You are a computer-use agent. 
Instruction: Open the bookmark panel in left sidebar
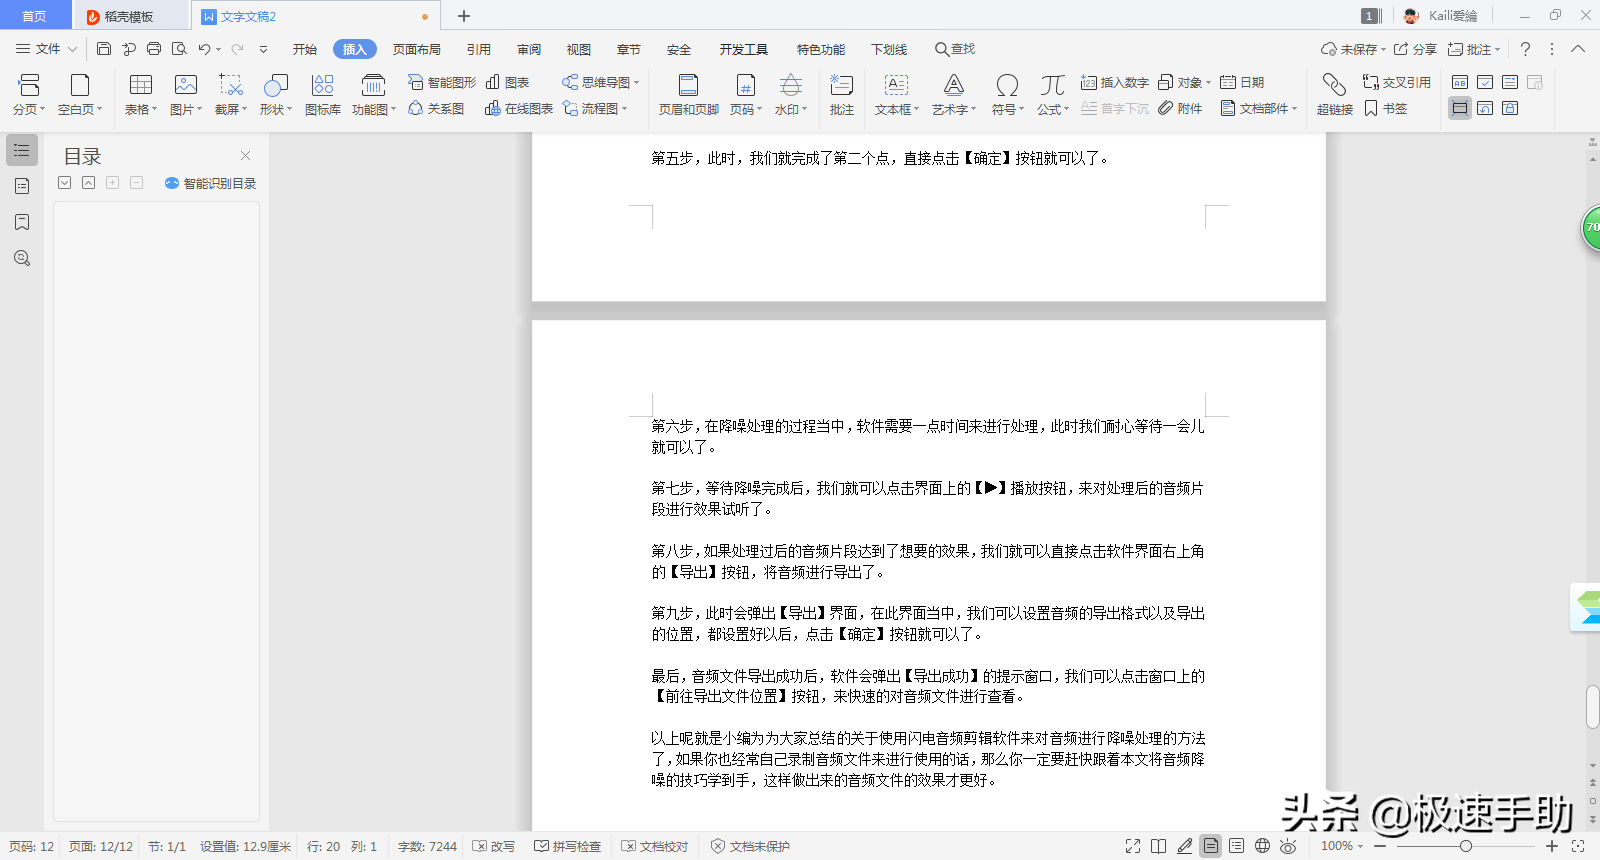click(22, 222)
